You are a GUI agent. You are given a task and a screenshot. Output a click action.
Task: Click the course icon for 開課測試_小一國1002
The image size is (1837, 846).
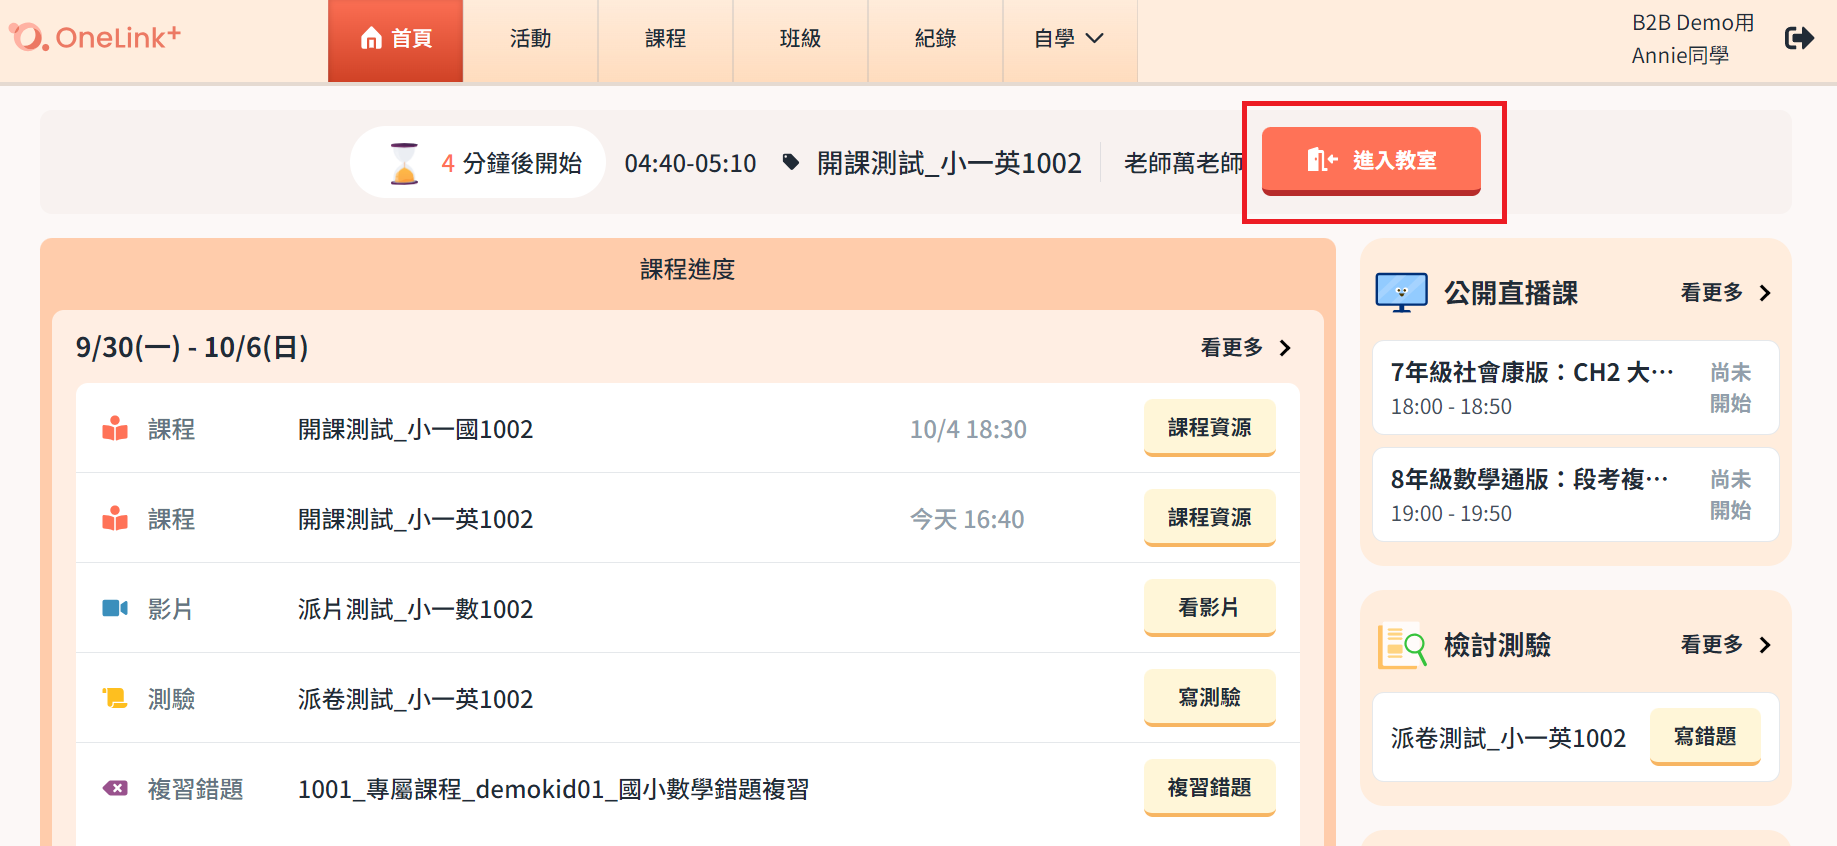115,428
